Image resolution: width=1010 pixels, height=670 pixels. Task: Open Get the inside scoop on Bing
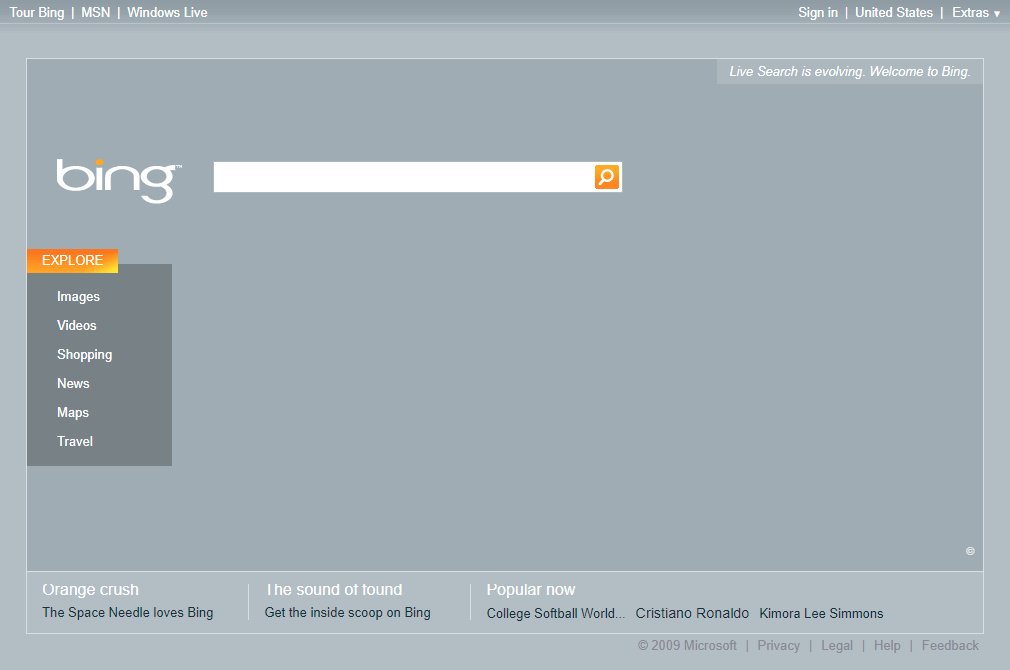[x=348, y=613]
